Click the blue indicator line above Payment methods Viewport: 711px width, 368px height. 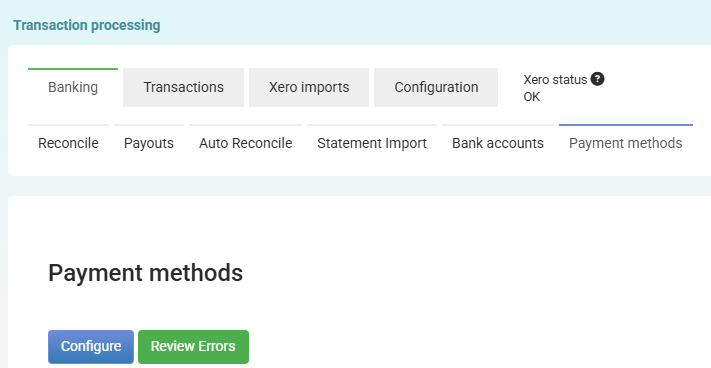tap(626, 125)
